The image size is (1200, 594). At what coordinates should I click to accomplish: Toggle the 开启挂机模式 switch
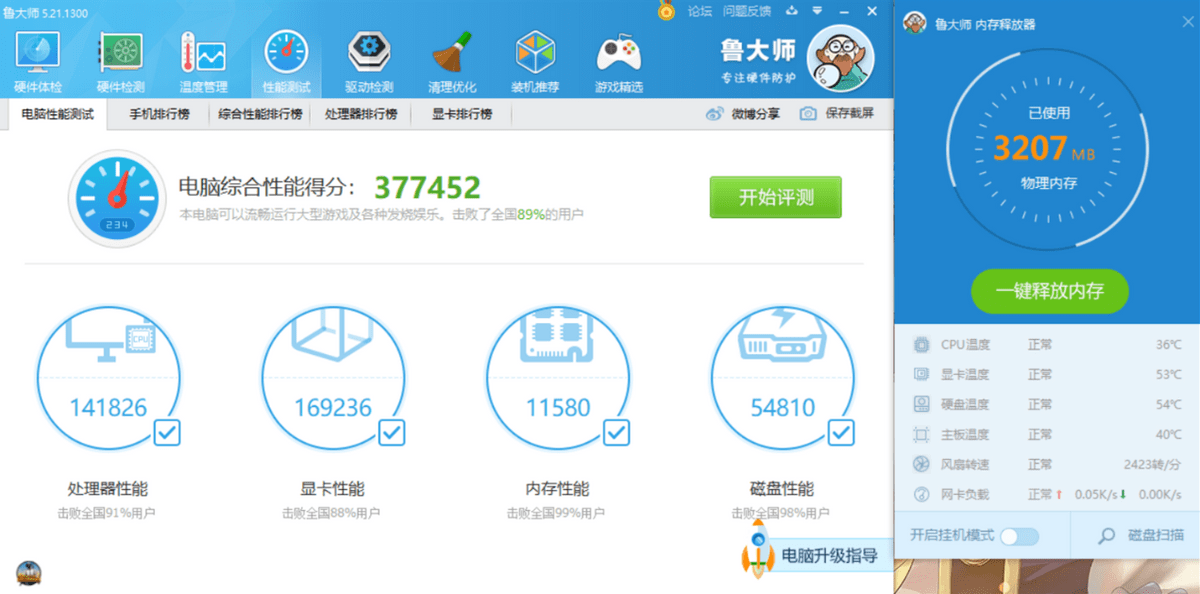(x=1019, y=536)
